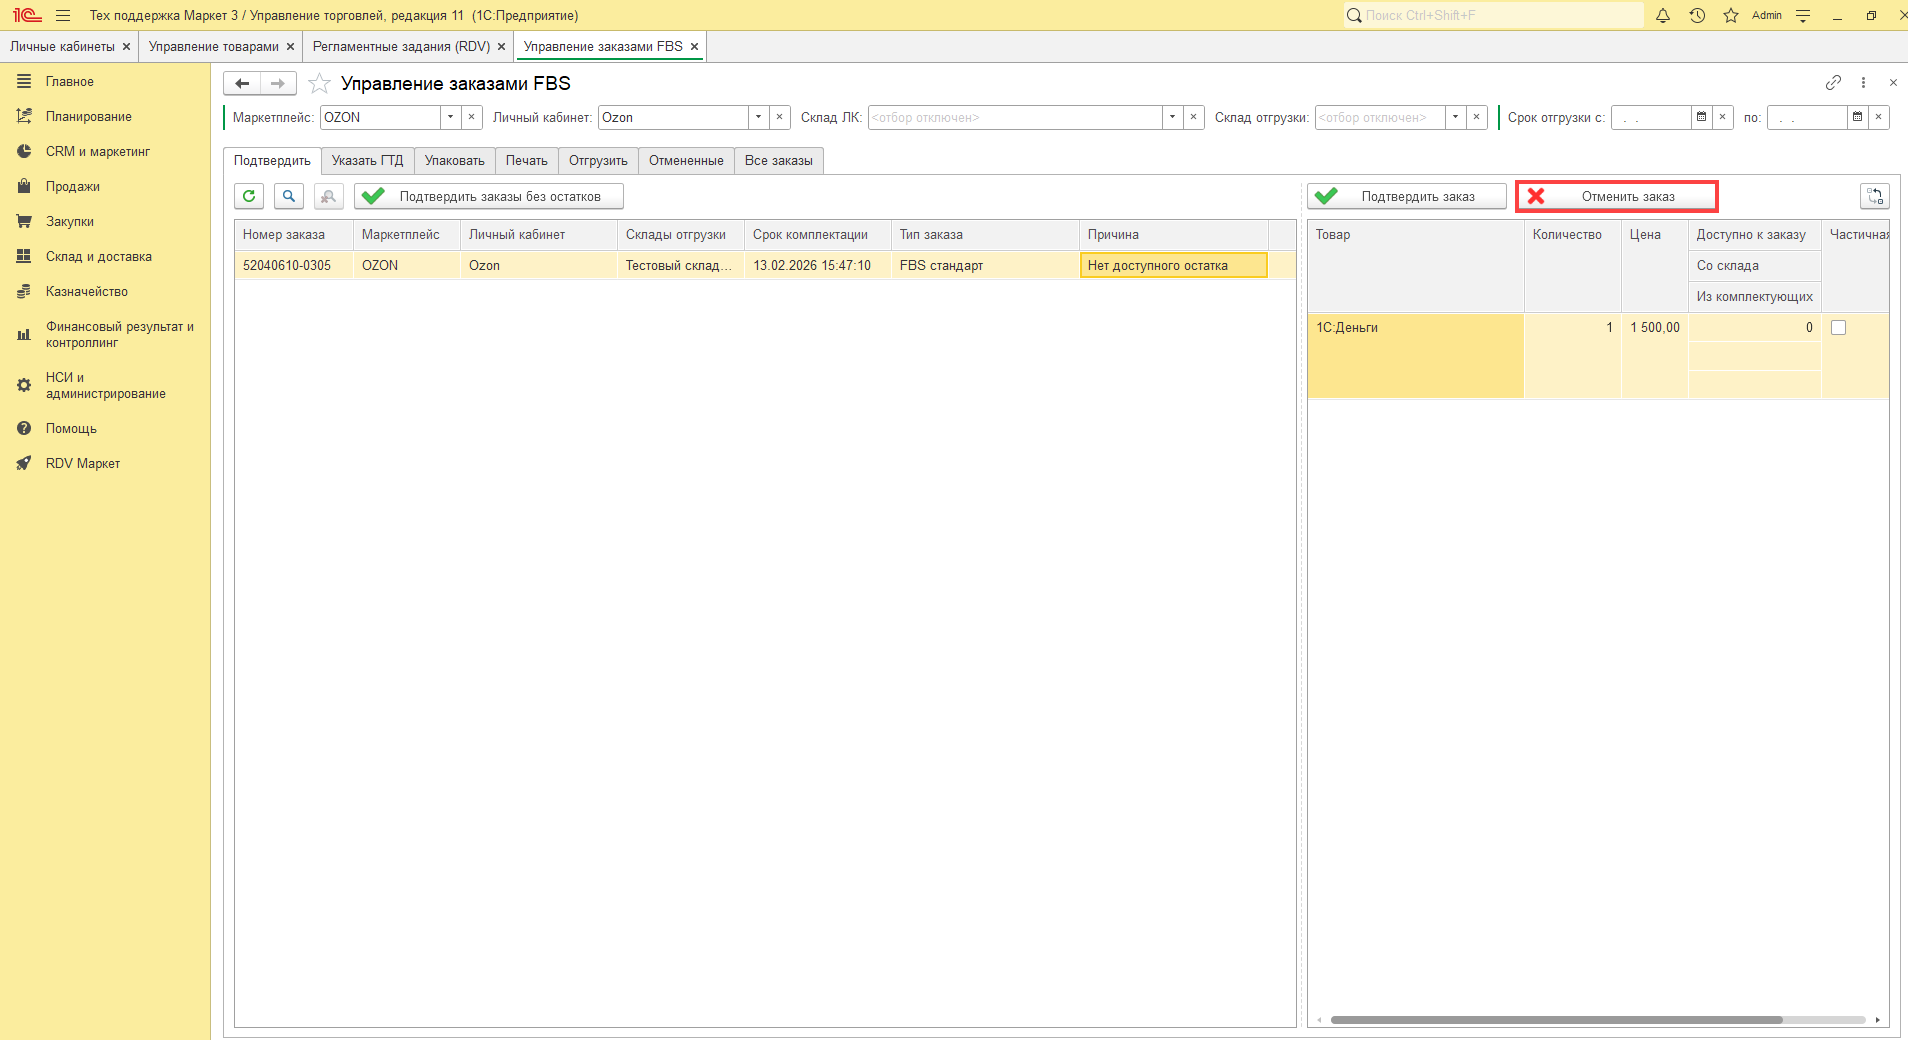Click the refresh list icon
The width and height of the screenshot is (1908, 1040).
(249, 196)
